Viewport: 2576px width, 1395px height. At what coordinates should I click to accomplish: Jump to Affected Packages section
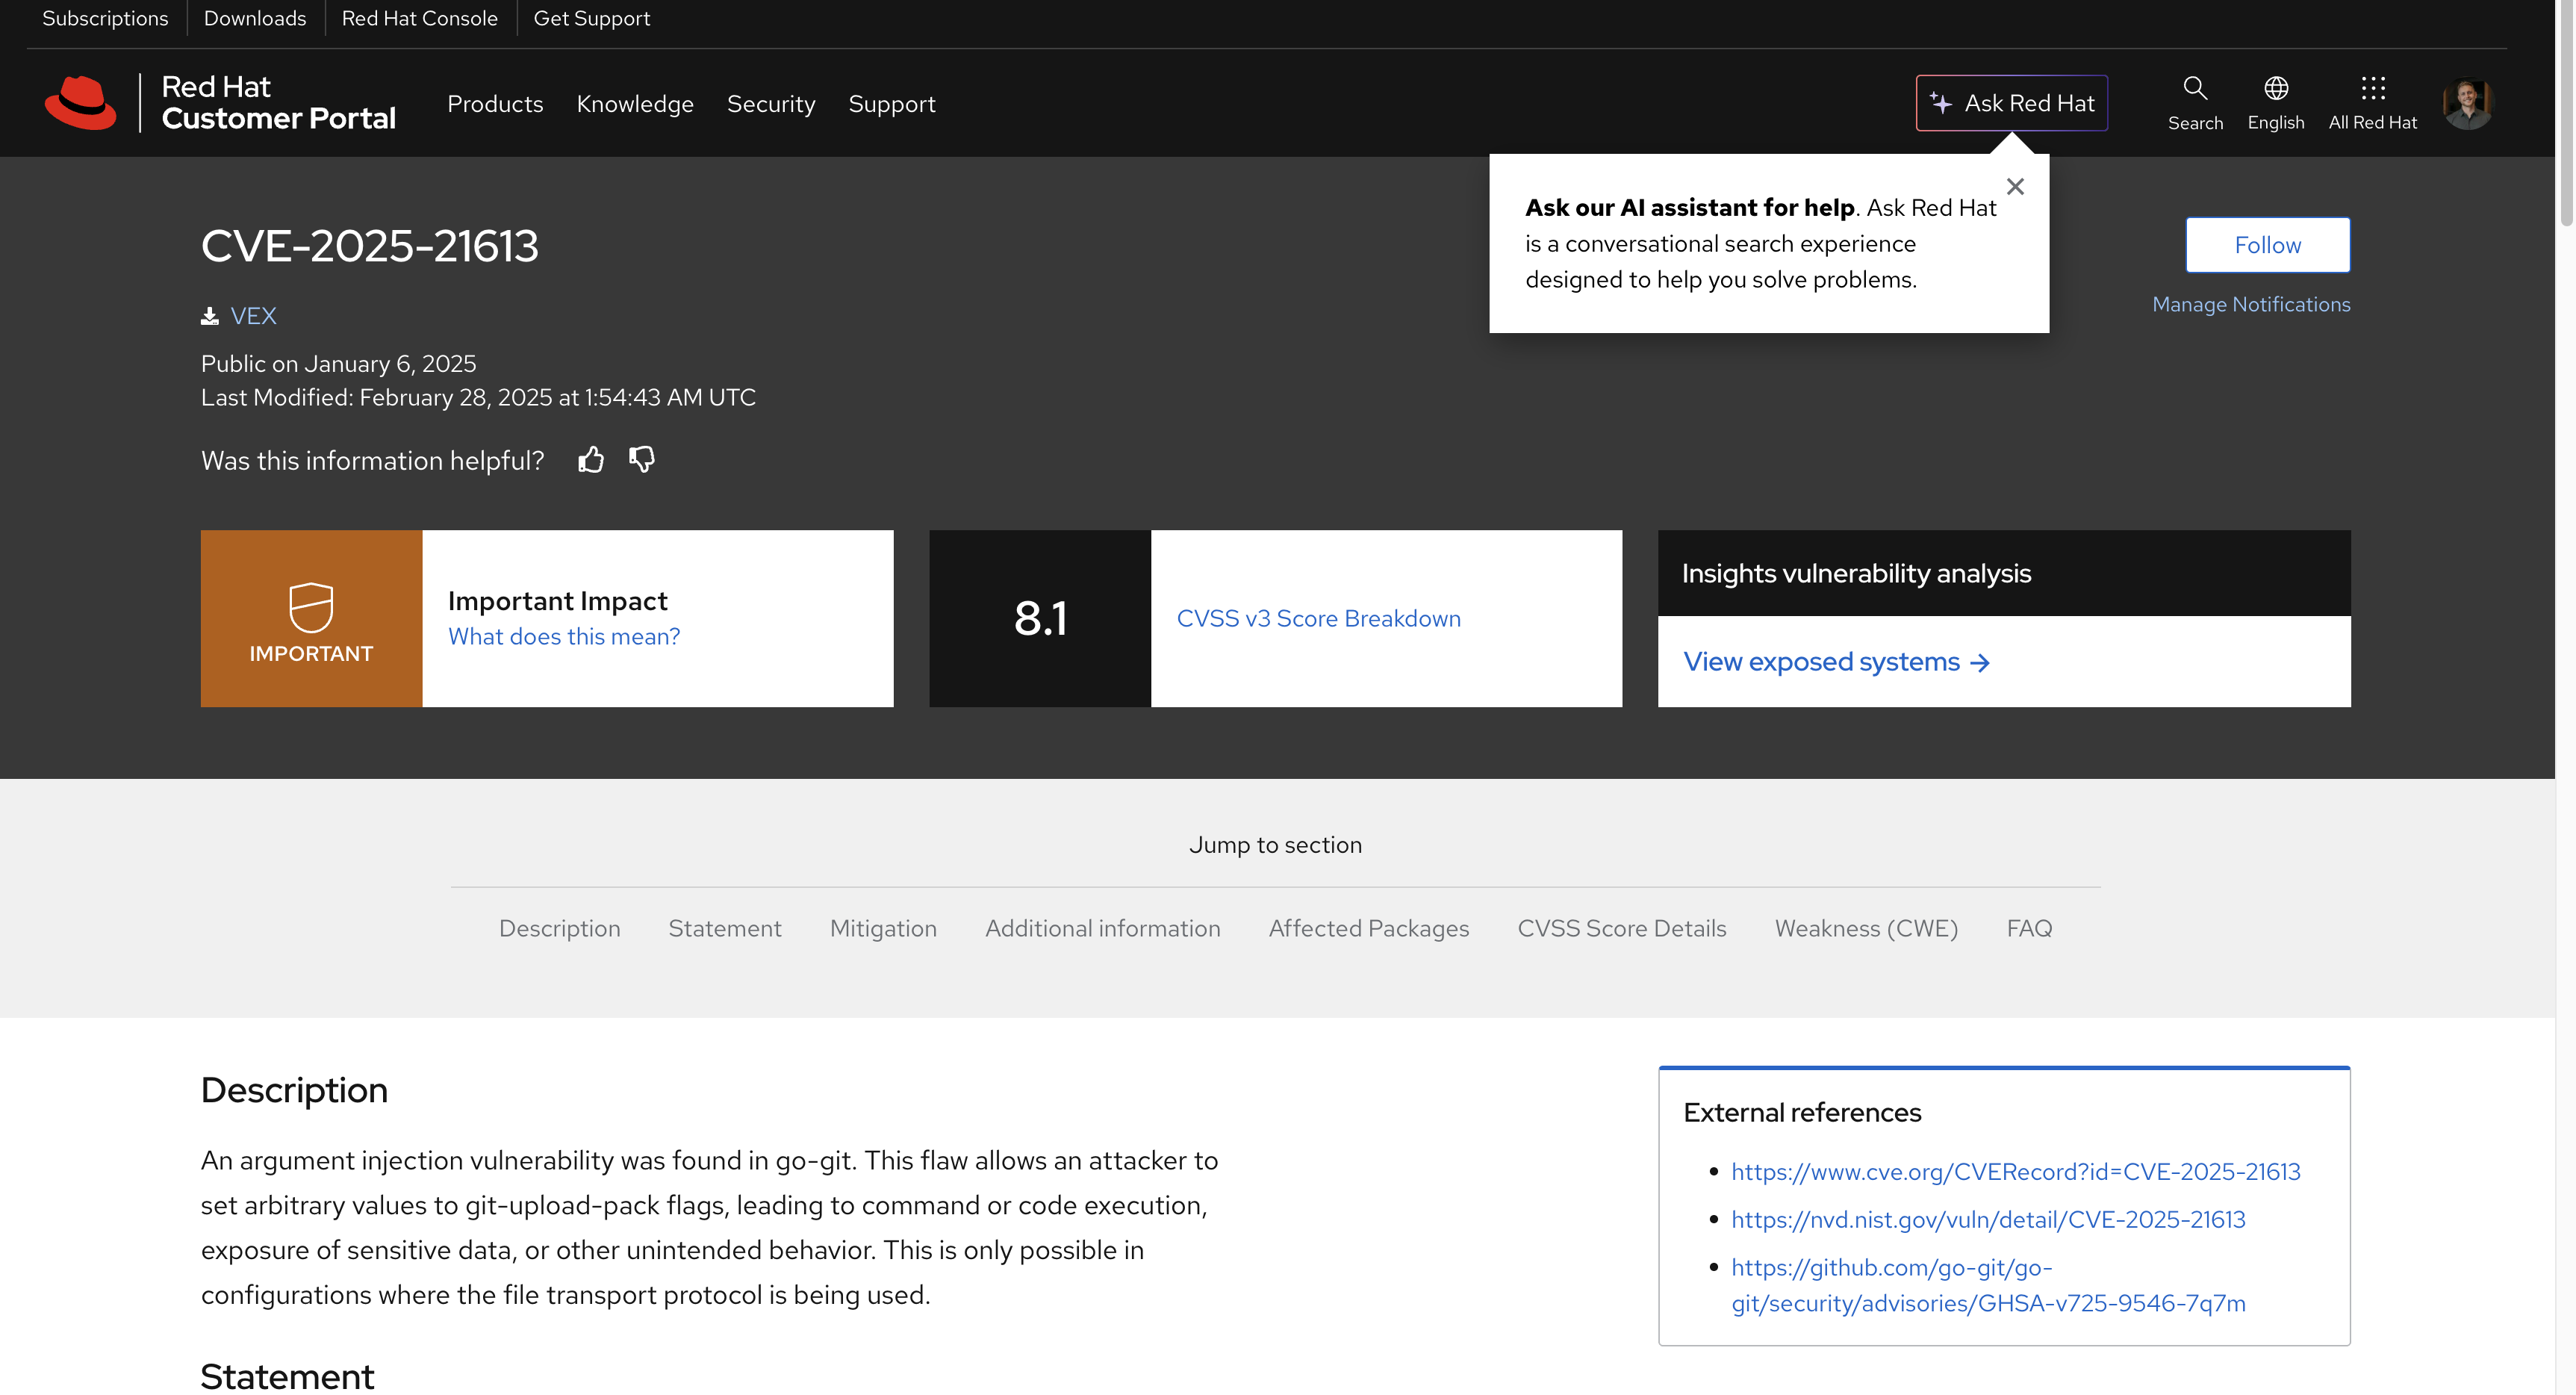1369,928
